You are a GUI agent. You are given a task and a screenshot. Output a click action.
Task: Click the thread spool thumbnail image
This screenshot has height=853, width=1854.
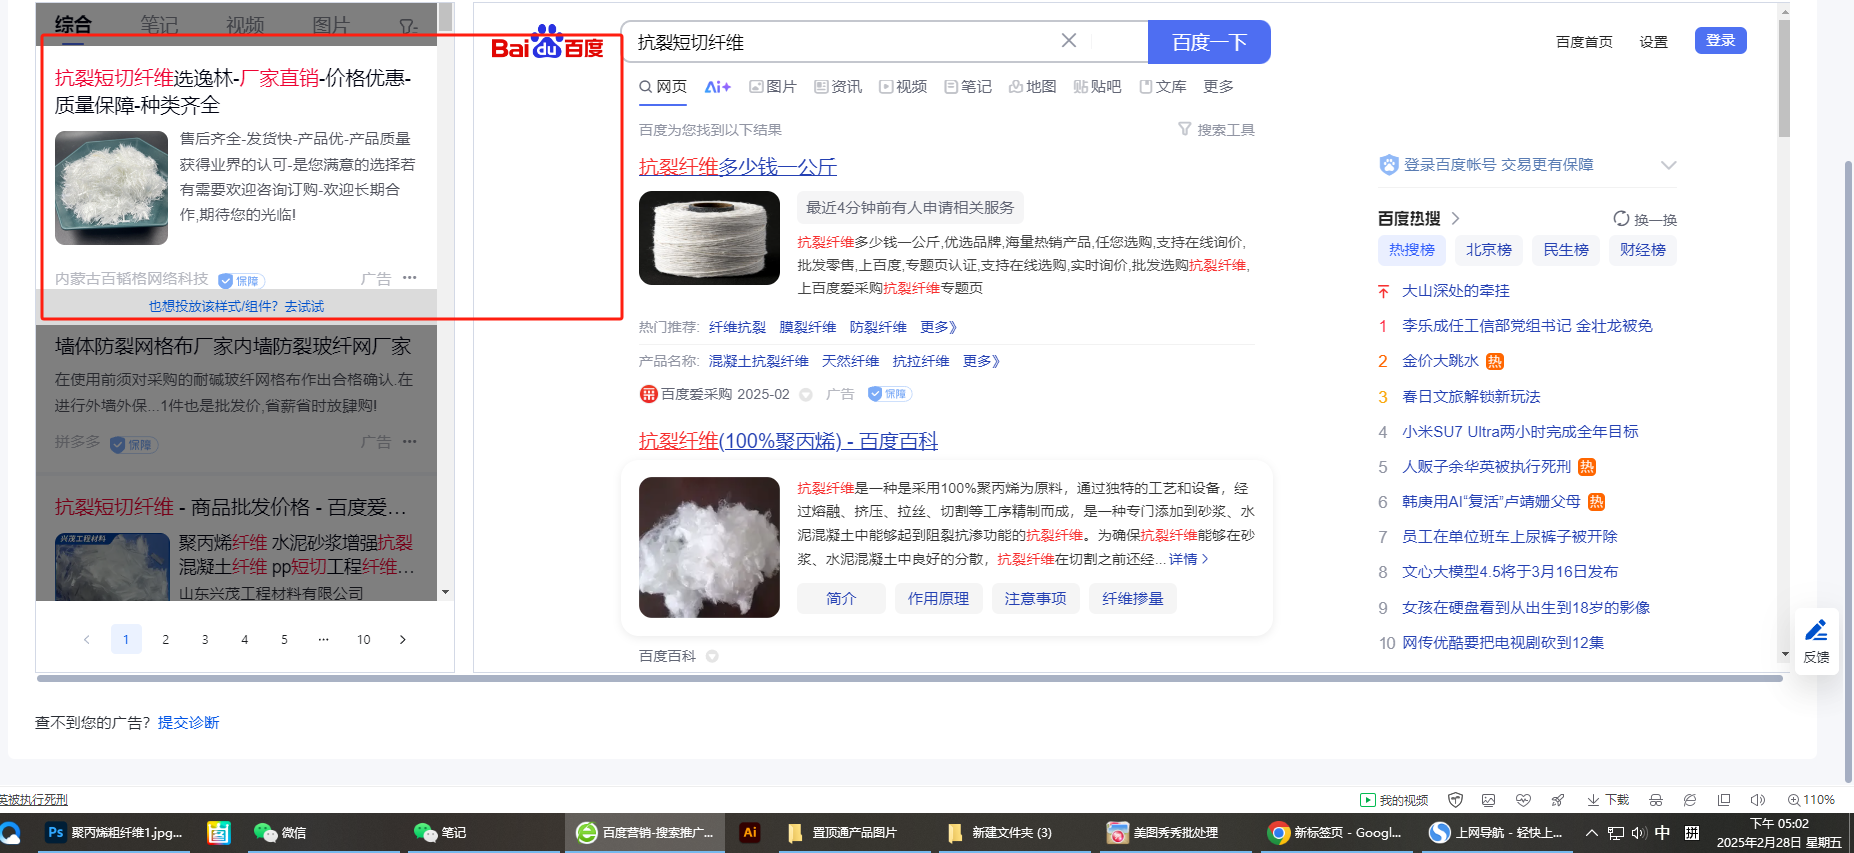click(709, 238)
